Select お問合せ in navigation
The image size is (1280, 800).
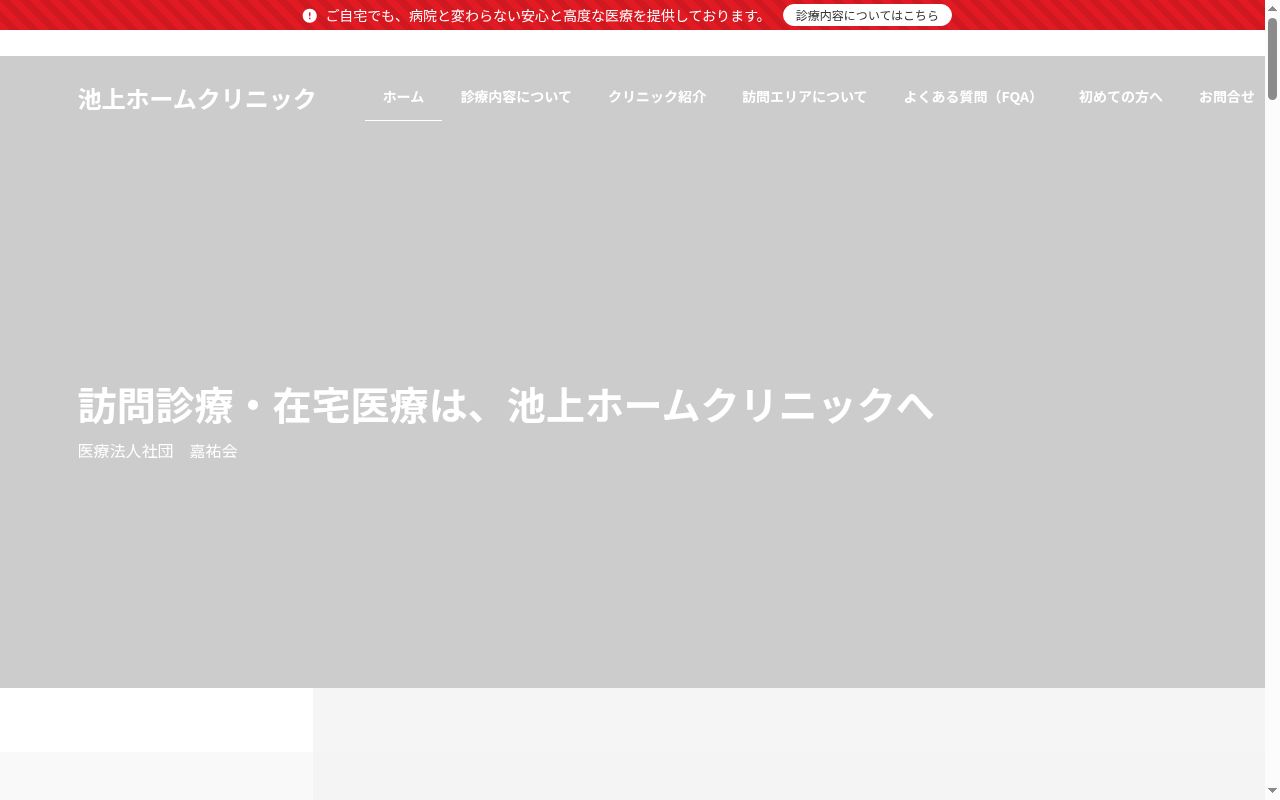[x=1226, y=97]
